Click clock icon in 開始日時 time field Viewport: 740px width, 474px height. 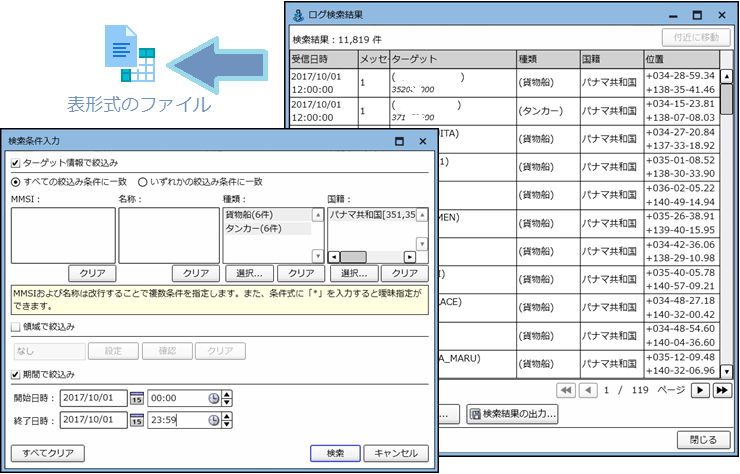tap(214, 398)
